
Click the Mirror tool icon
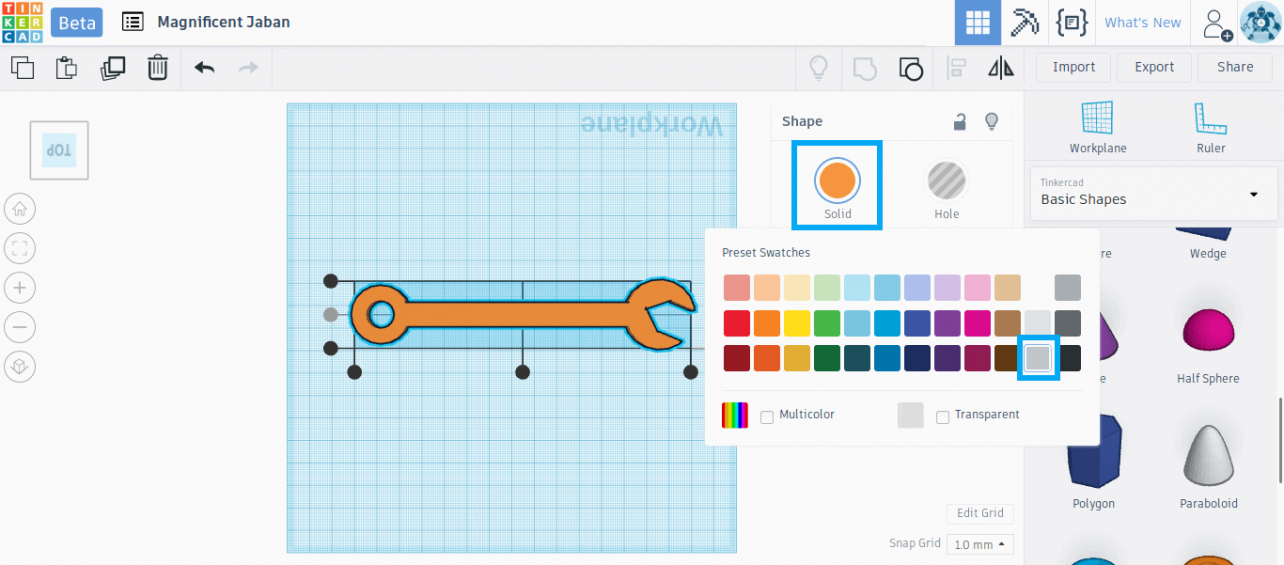tap(1000, 68)
